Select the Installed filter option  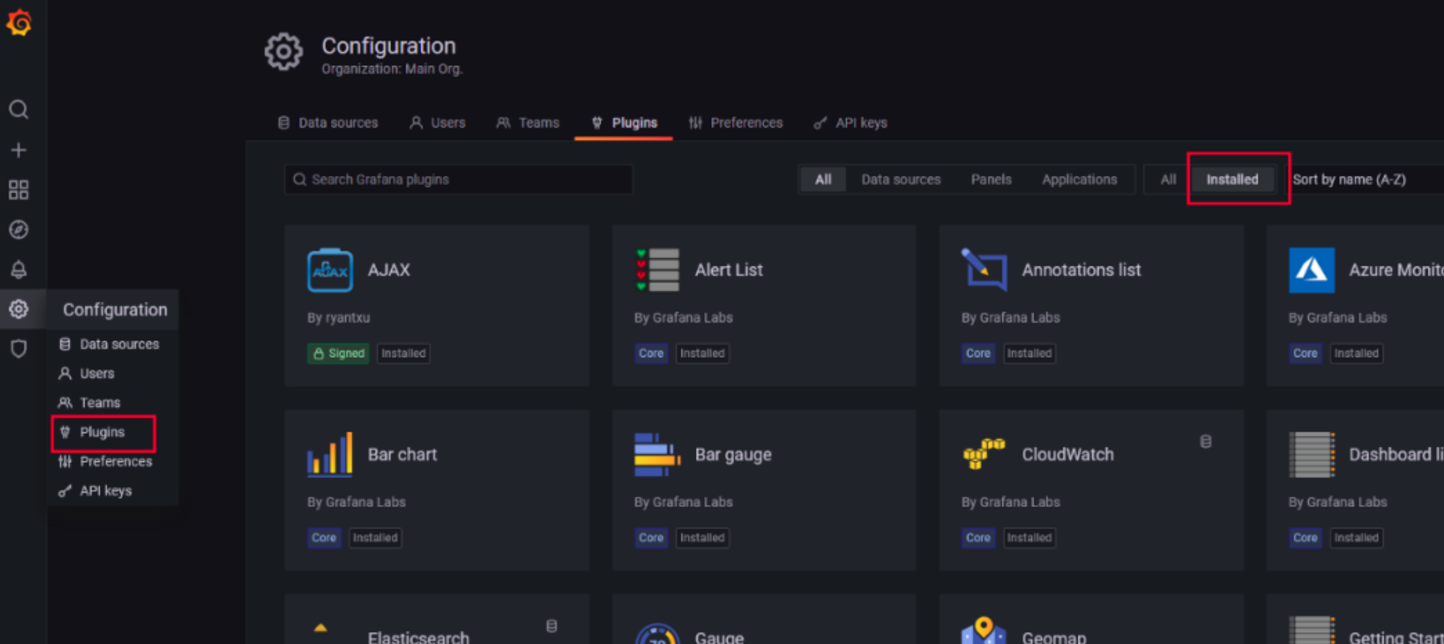(x=1232, y=180)
